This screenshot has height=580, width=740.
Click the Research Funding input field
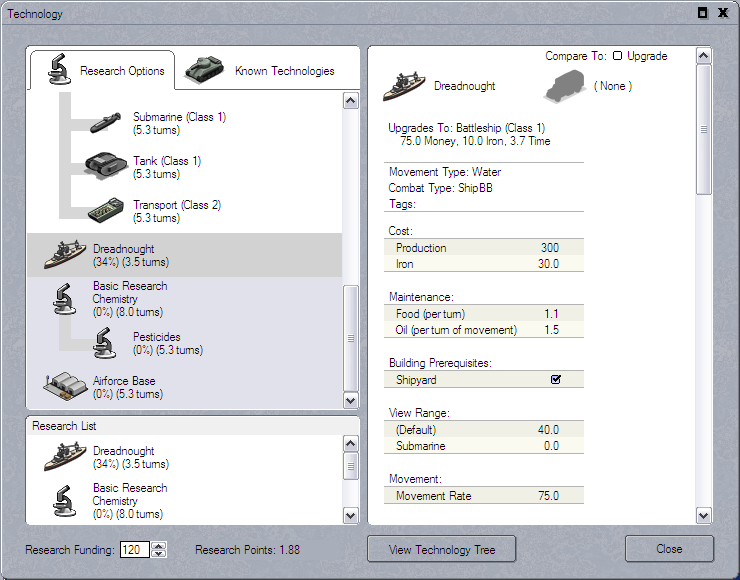[x=133, y=550]
